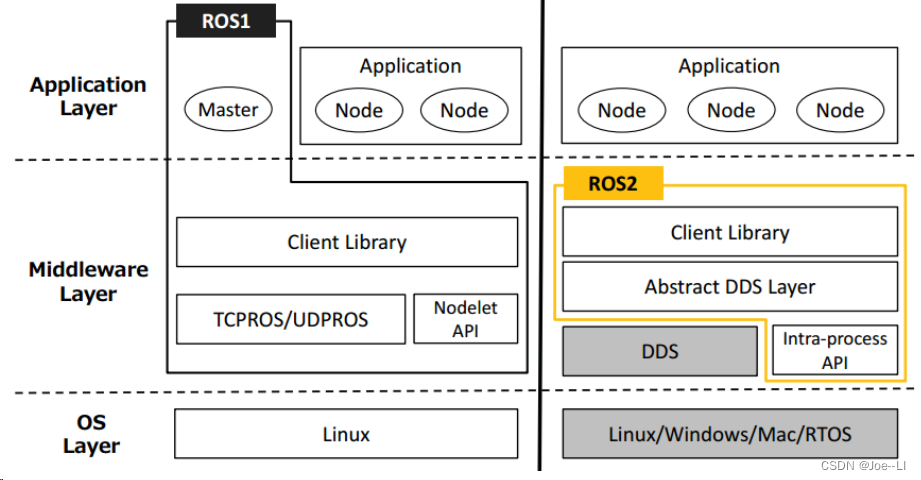Click the ROS2 Client Library box
Screen dimensions: 921x480
730,231
